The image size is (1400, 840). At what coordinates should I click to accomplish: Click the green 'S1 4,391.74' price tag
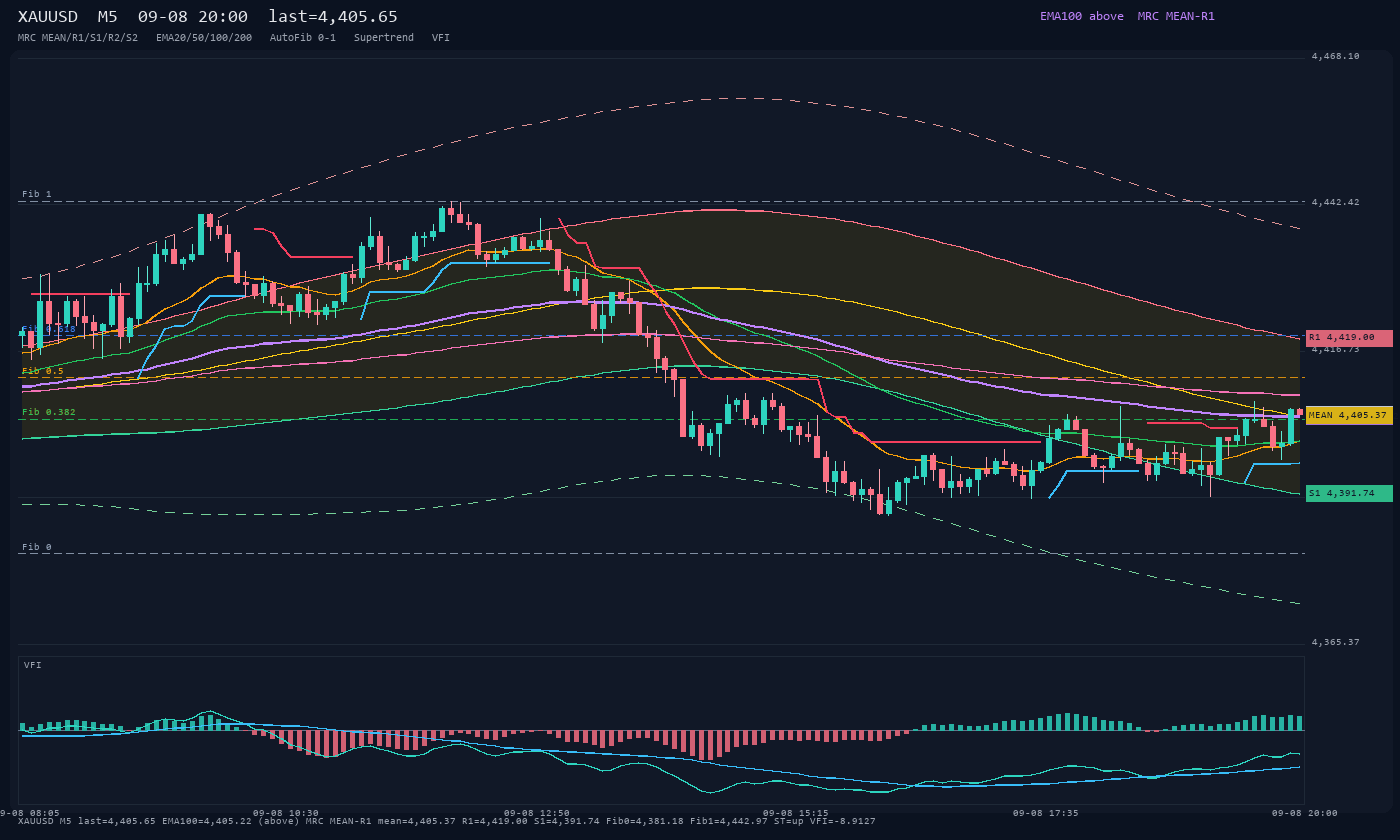click(x=1349, y=493)
